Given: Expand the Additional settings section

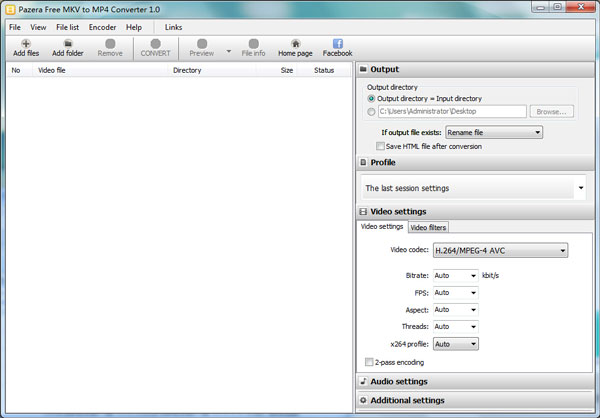Looking at the screenshot, I should 476,400.
